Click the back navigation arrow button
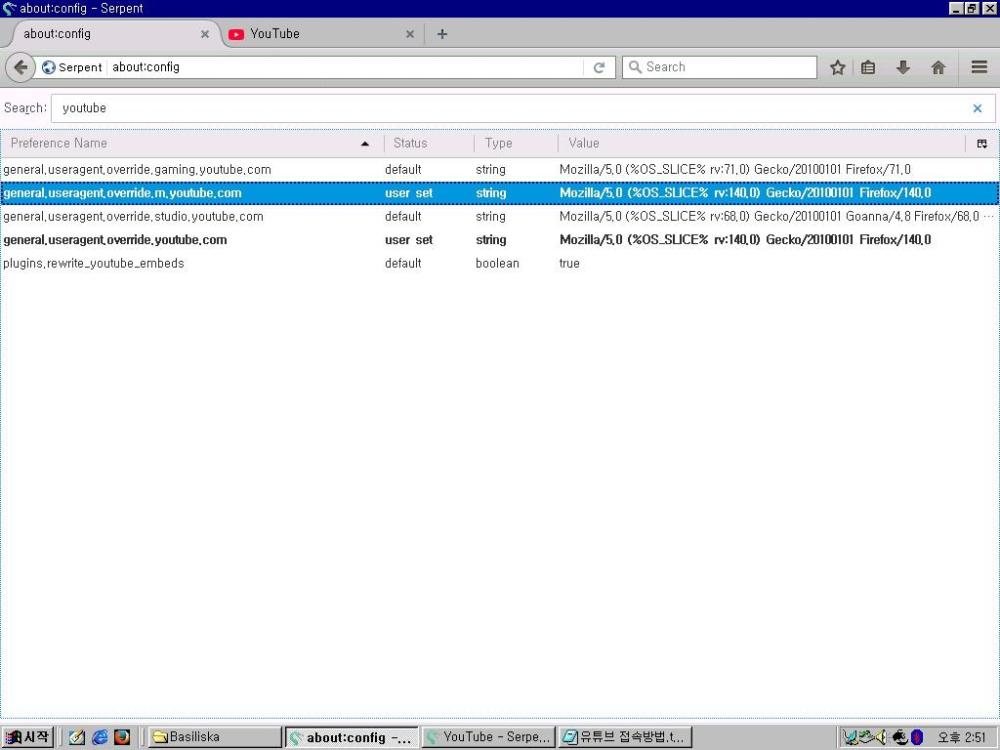Image resolution: width=1000 pixels, height=750 pixels. click(20, 67)
